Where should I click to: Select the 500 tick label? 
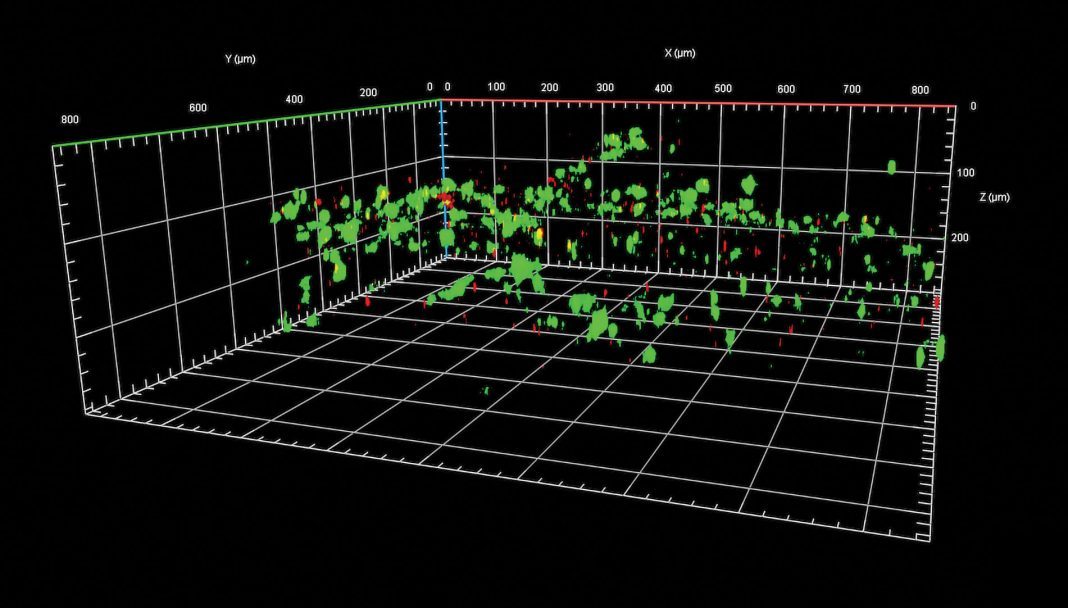click(x=723, y=88)
